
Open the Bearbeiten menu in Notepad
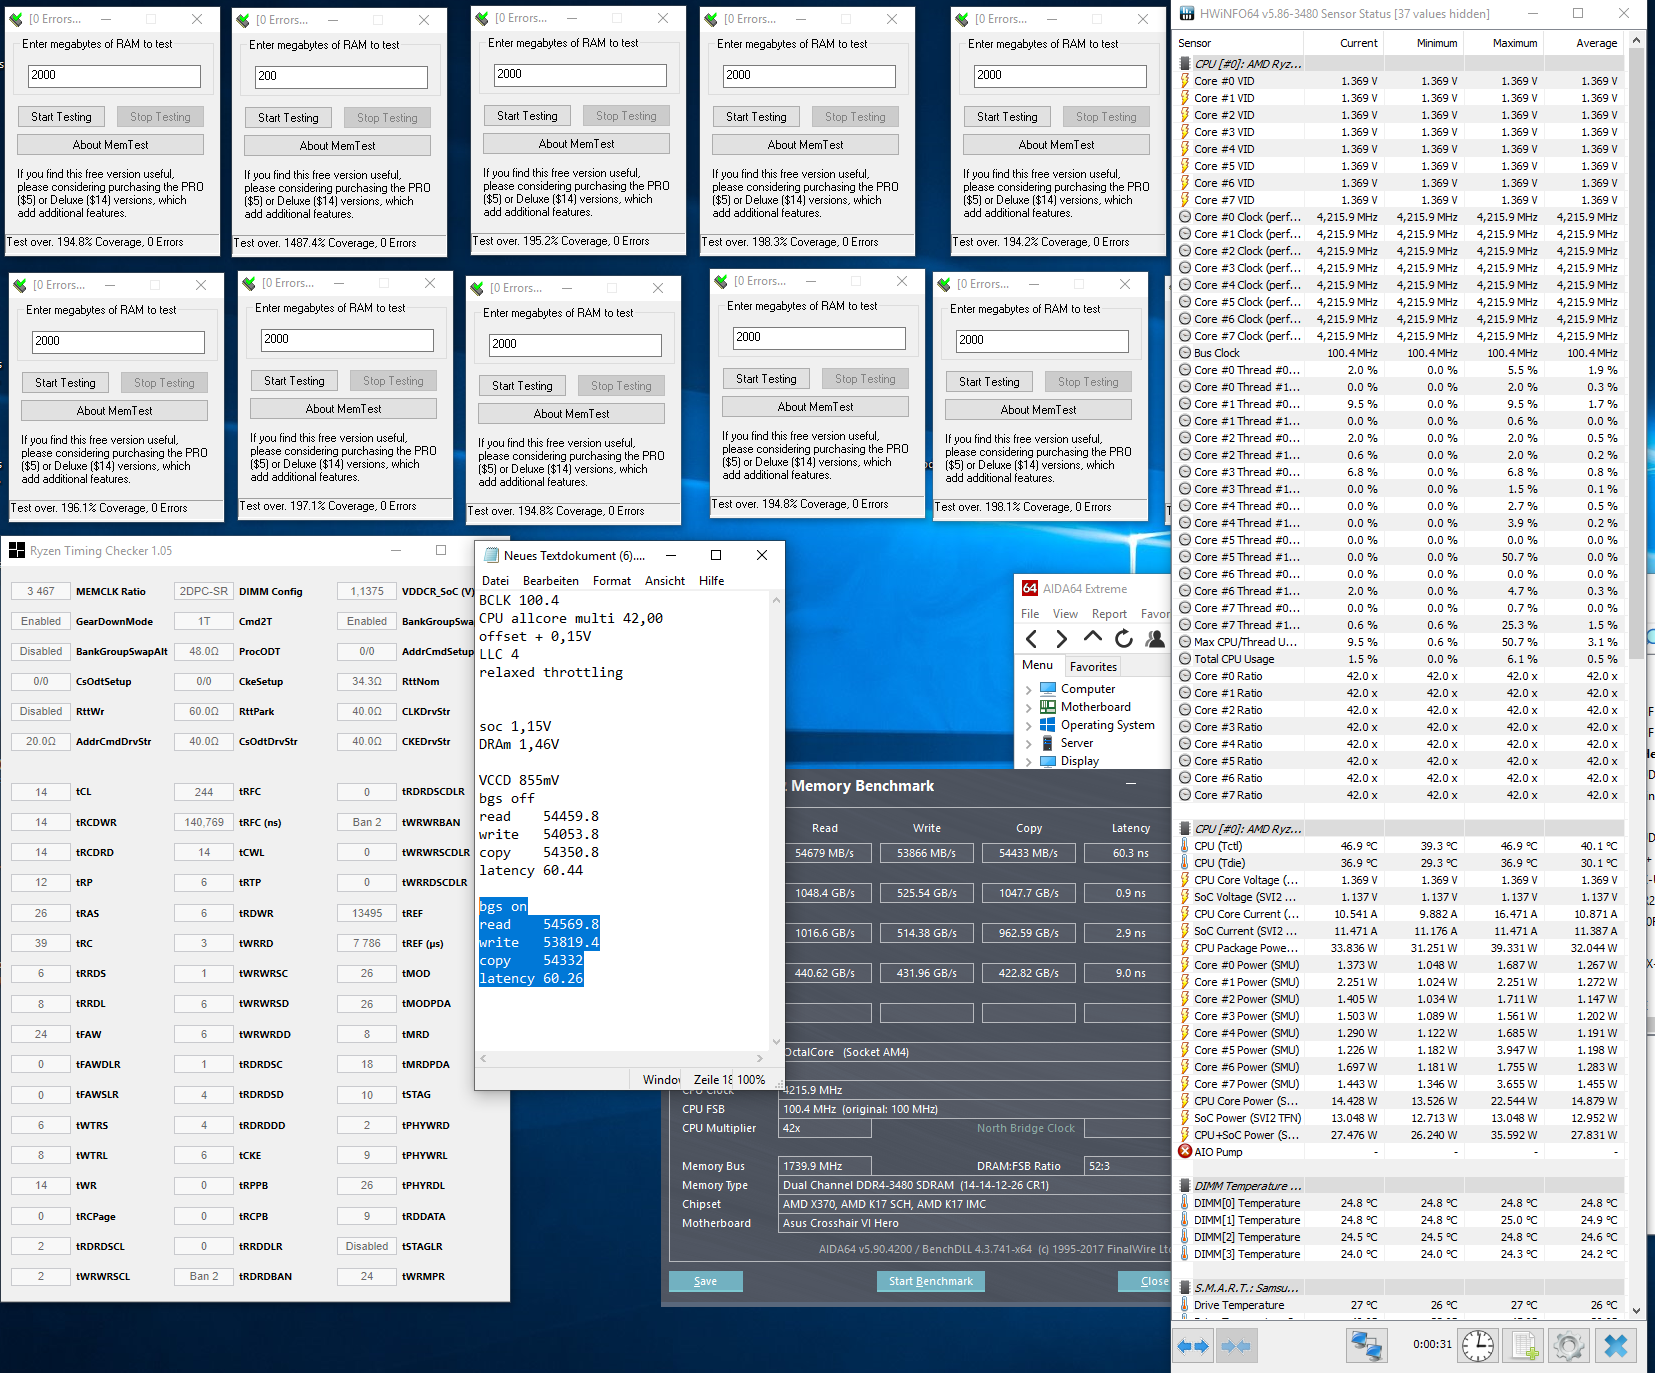point(551,581)
